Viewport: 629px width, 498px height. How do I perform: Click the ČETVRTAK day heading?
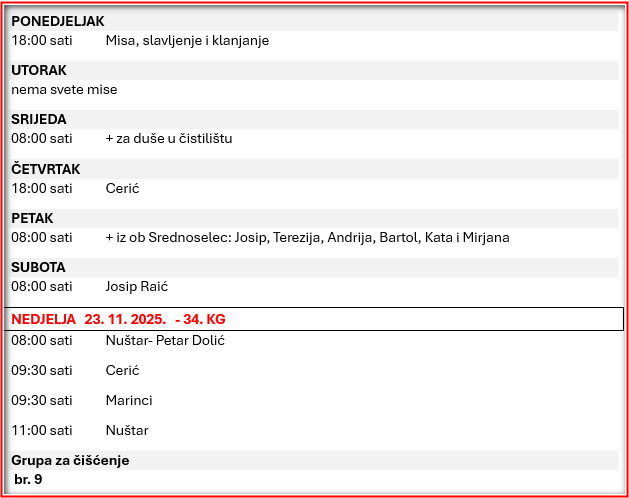pyautogui.click(x=45, y=169)
